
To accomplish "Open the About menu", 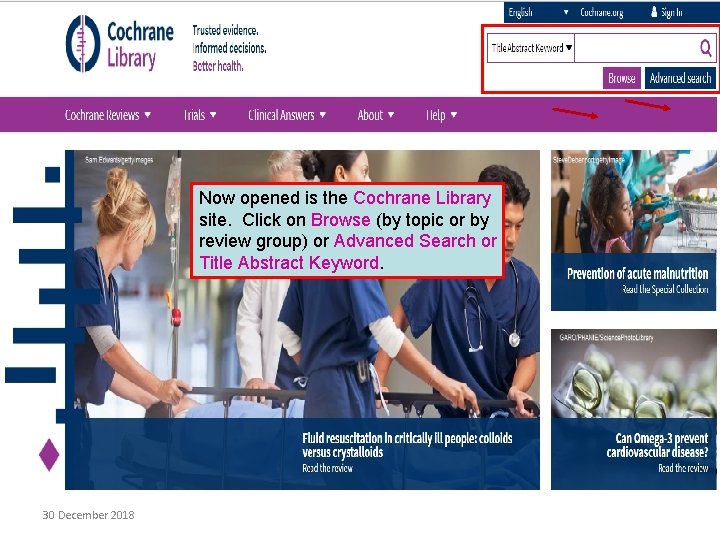I will [376, 115].
